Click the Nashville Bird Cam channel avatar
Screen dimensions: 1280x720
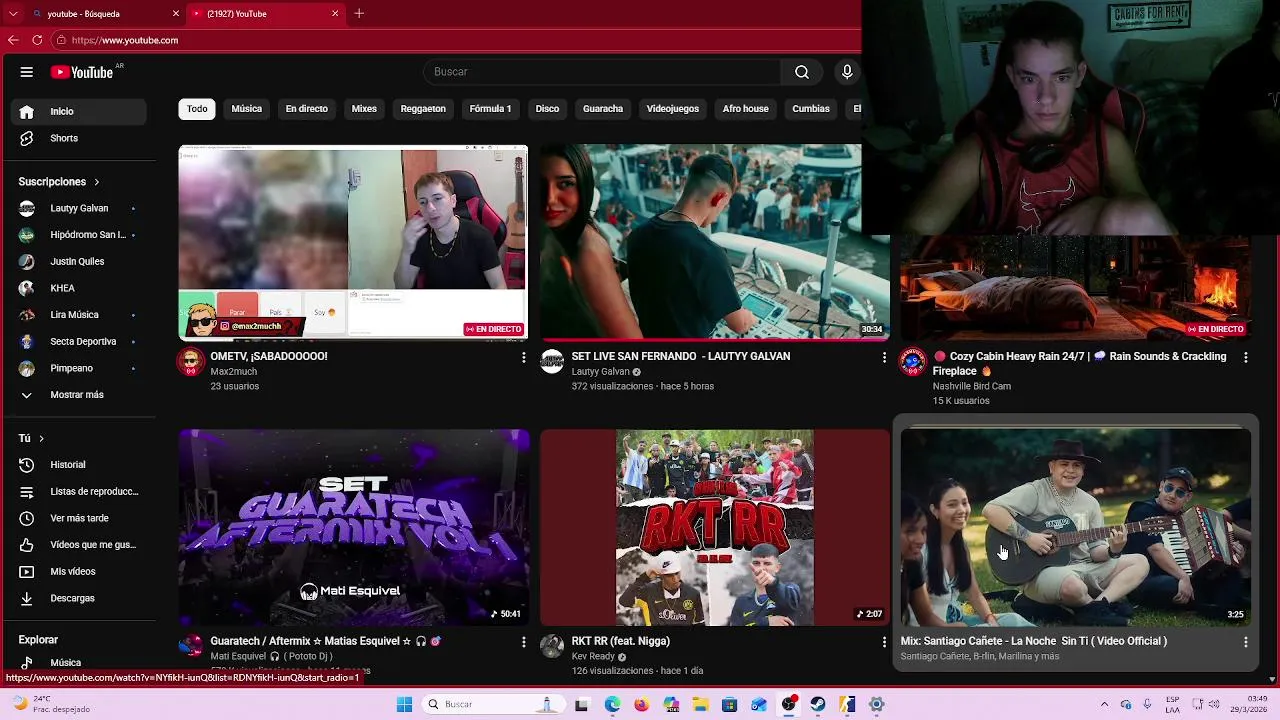912,362
